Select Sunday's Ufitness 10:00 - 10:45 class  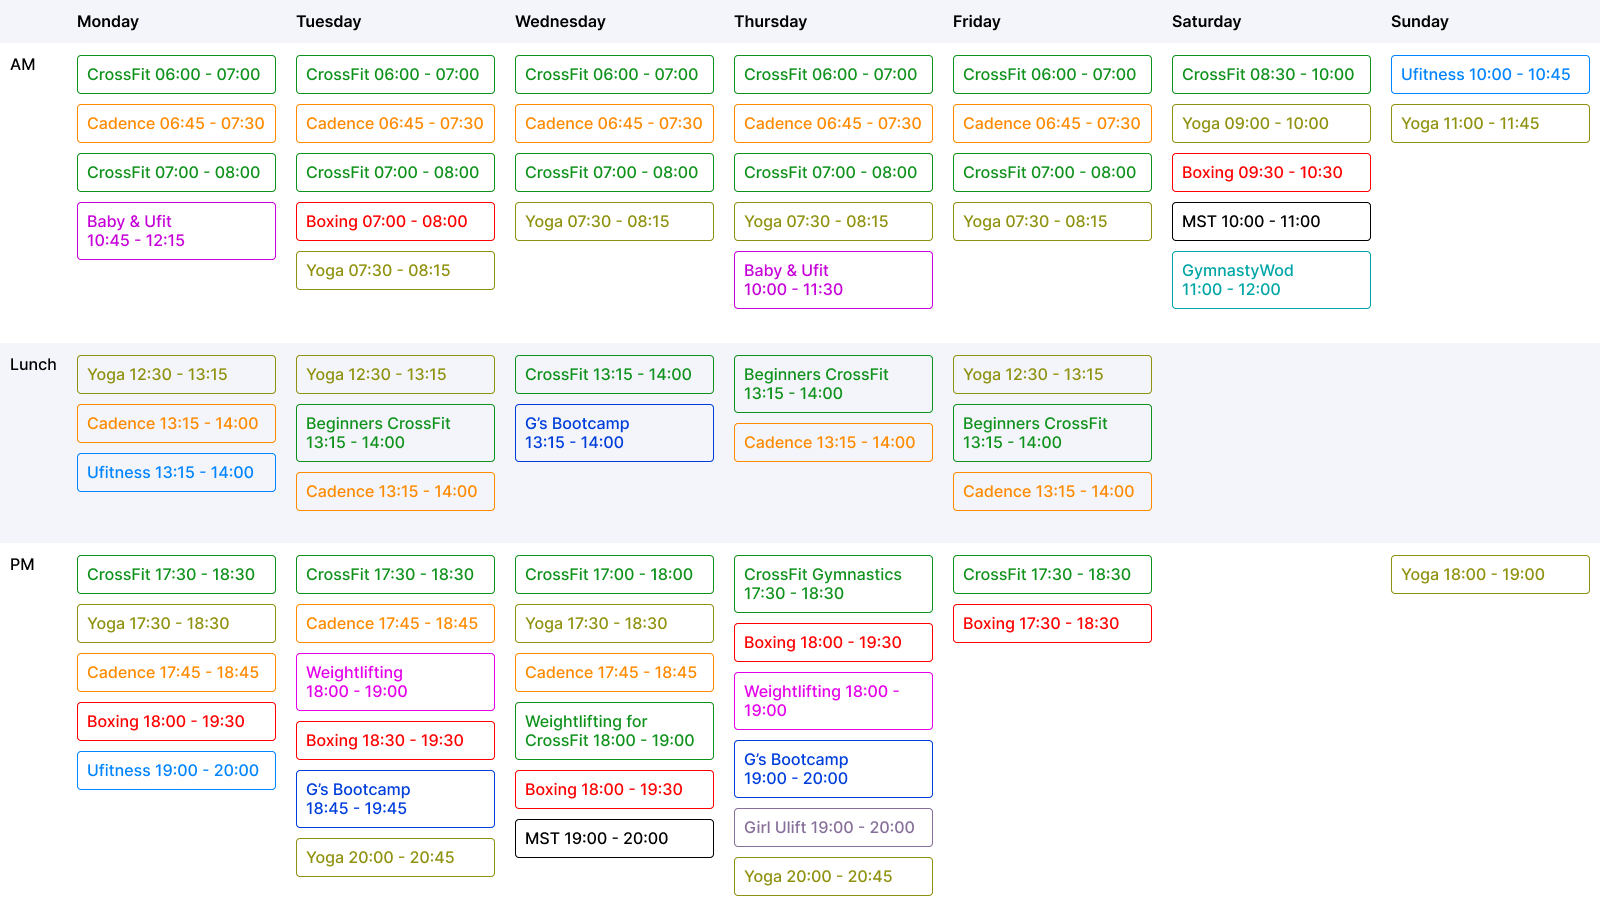pos(1490,74)
